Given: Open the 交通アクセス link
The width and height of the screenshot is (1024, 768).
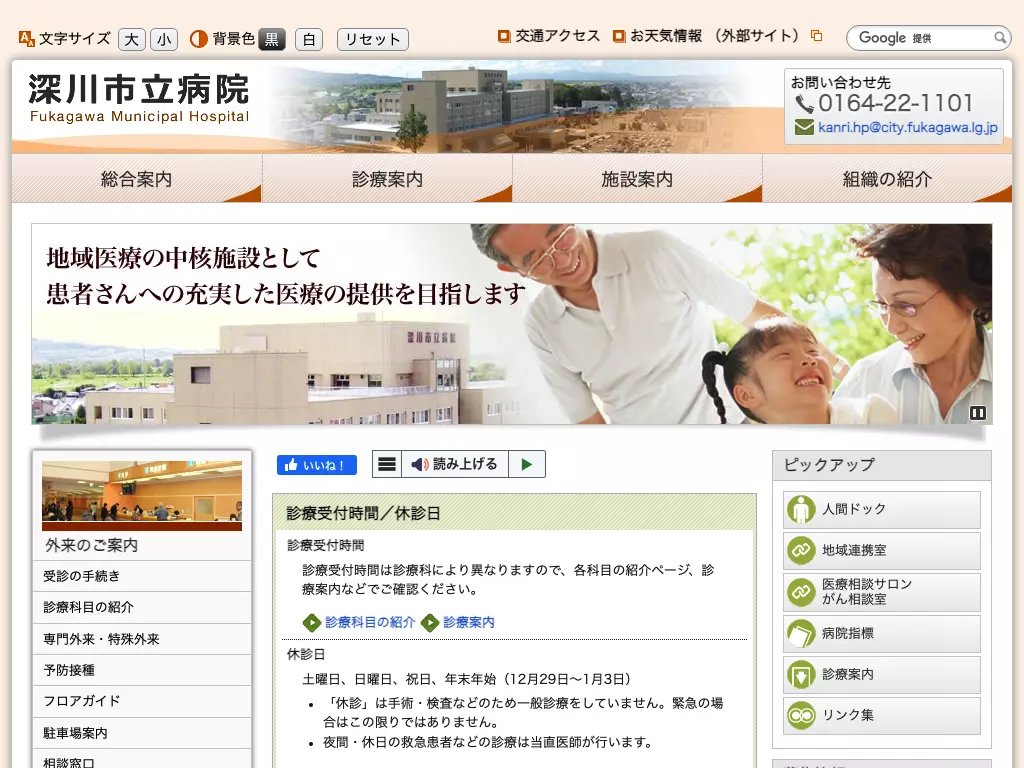Looking at the screenshot, I should point(557,36).
